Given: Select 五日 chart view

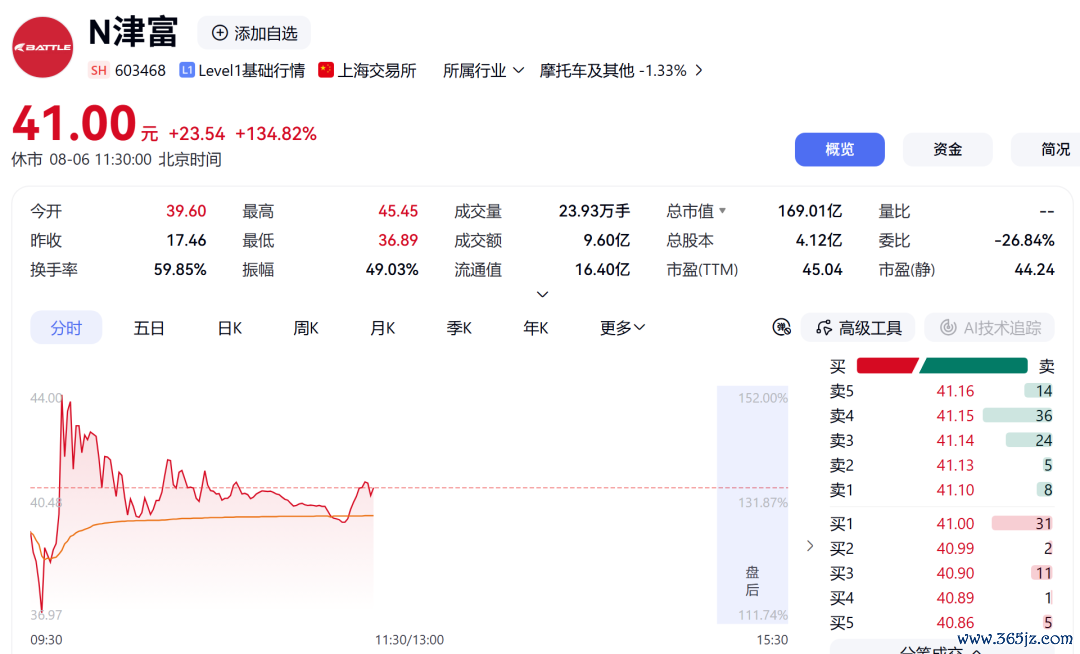Looking at the screenshot, I should point(149,328).
